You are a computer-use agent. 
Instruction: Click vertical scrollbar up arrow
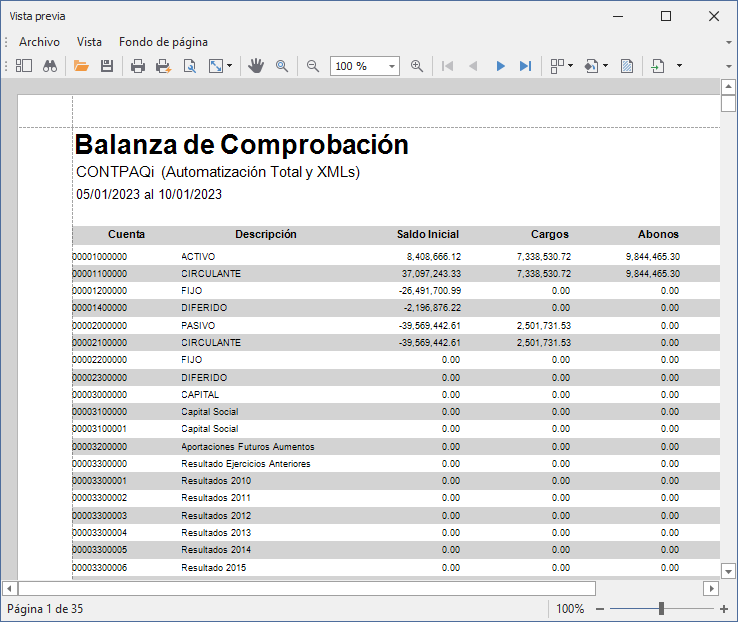click(728, 87)
